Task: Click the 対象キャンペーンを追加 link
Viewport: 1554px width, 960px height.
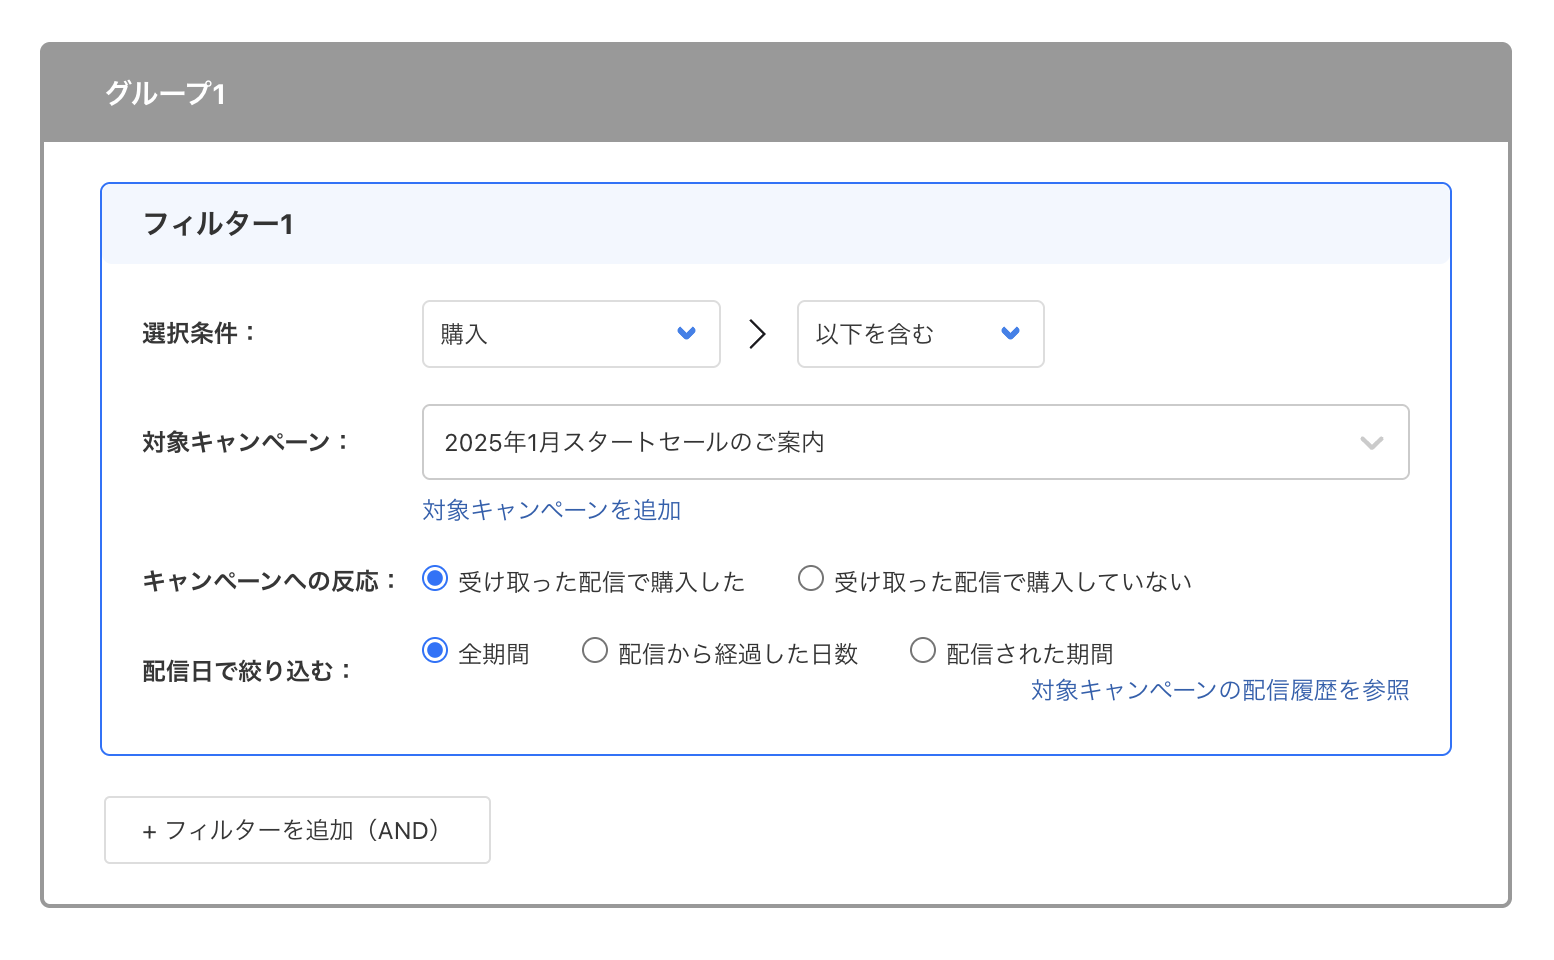Action: [551, 510]
